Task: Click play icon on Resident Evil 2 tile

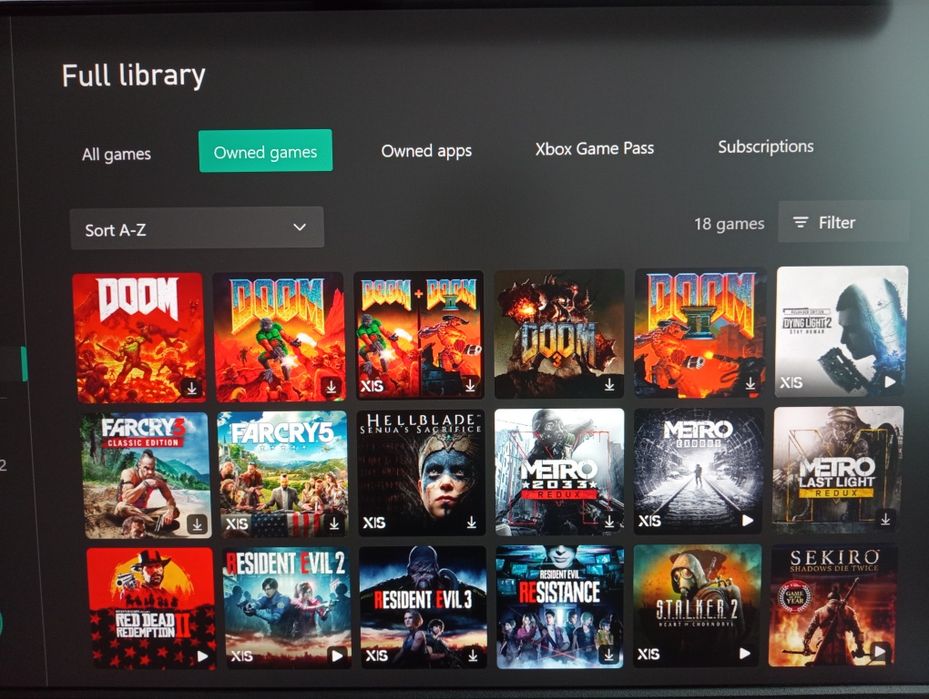Action: (x=337, y=656)
